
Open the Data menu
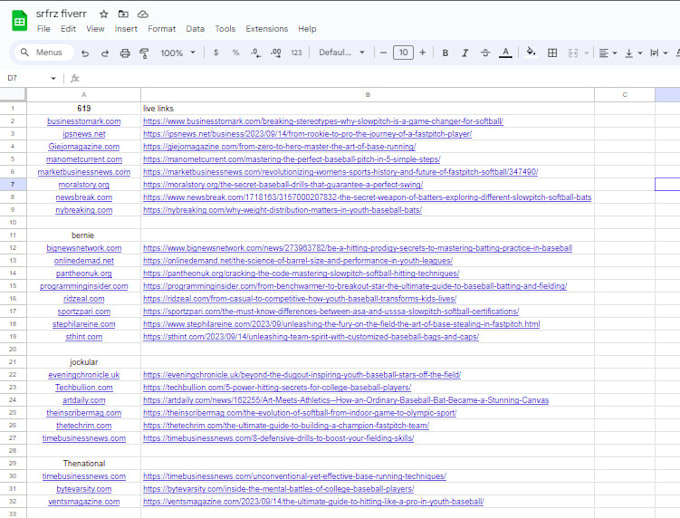coord(195,29)
